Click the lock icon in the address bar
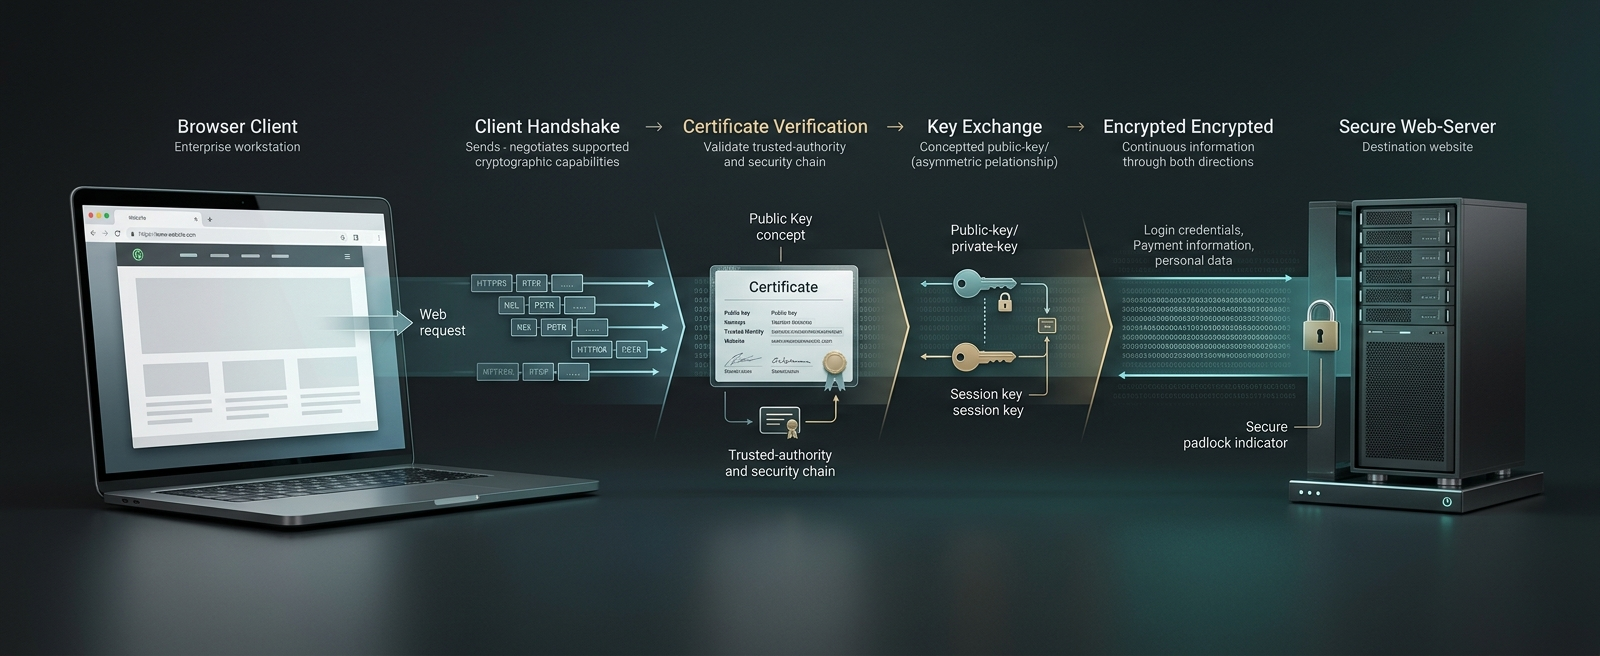1600x656 pixels. coord(132,234)
